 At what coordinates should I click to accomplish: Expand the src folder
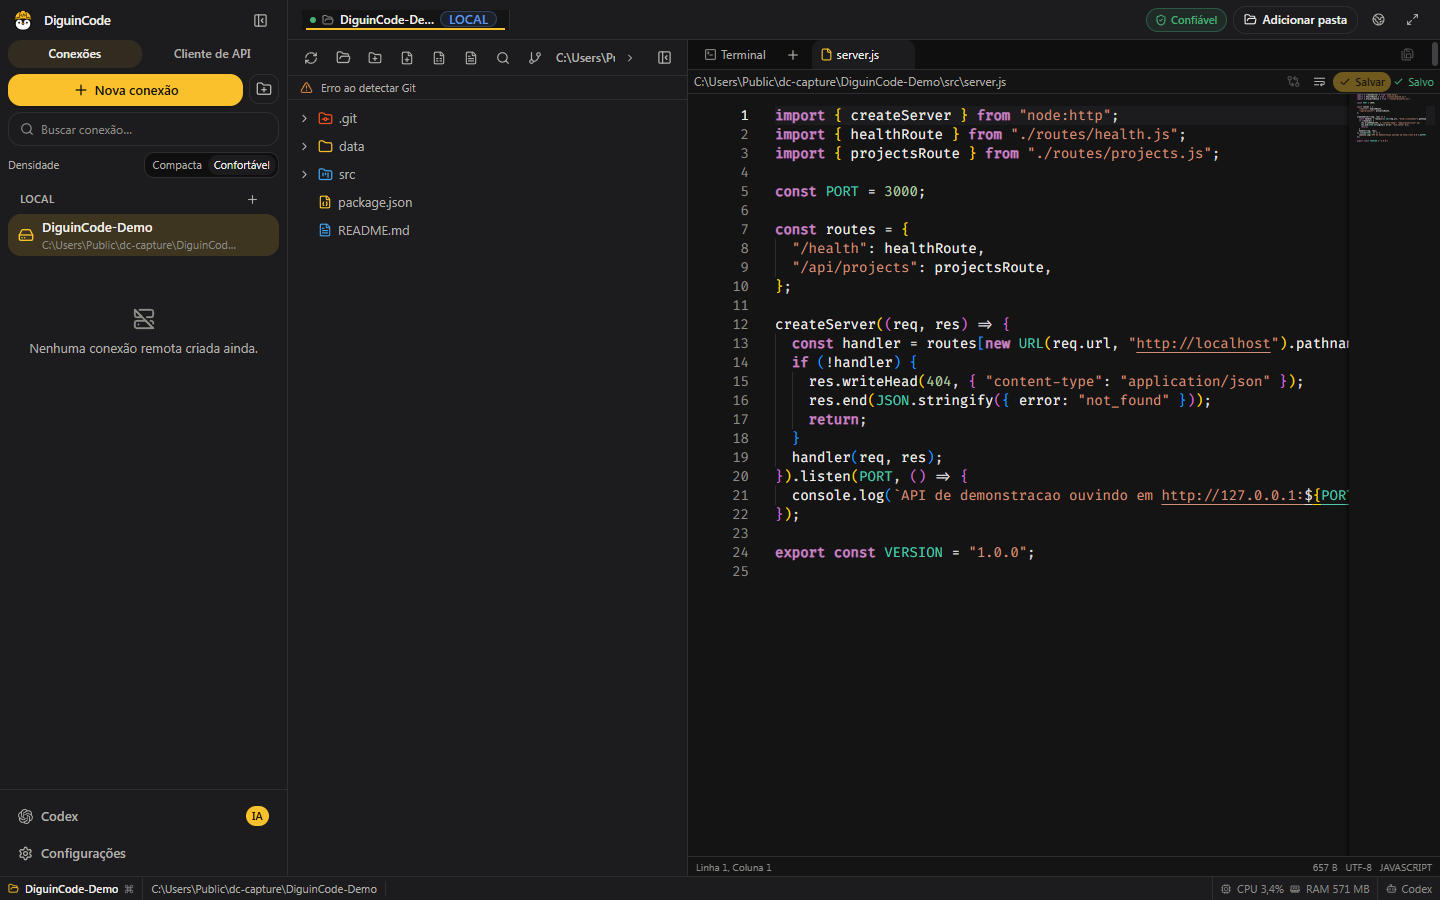[305, 174]
